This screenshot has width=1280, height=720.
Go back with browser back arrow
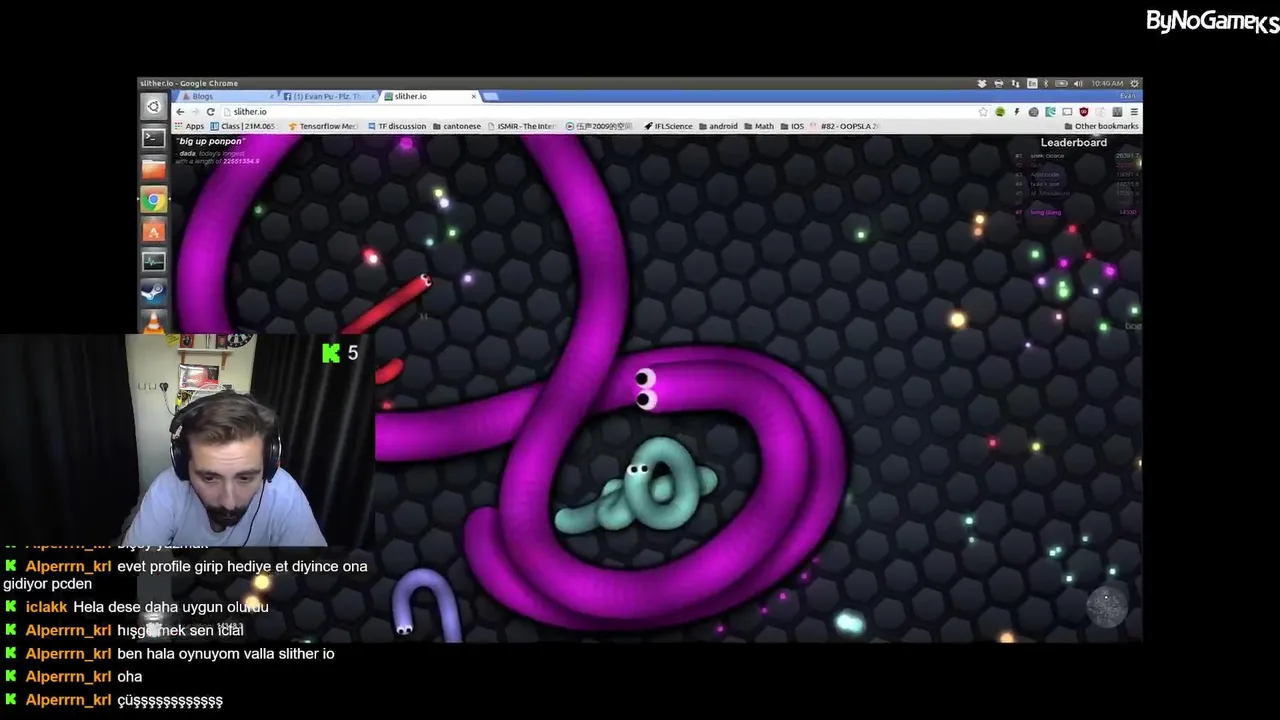tap(180, 112)
